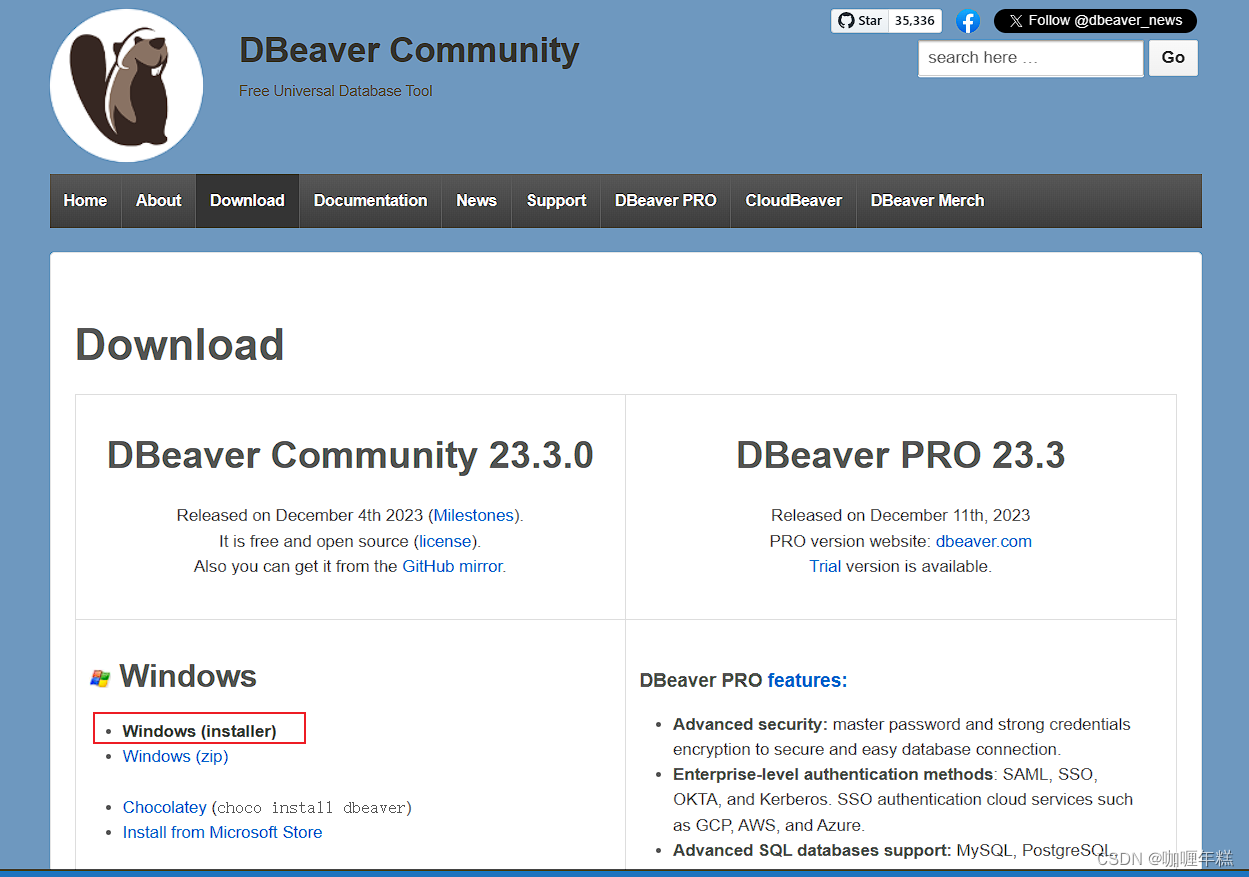
Task: Open the Milestones link
Action: pyautogui.click(x=474, y=516)
